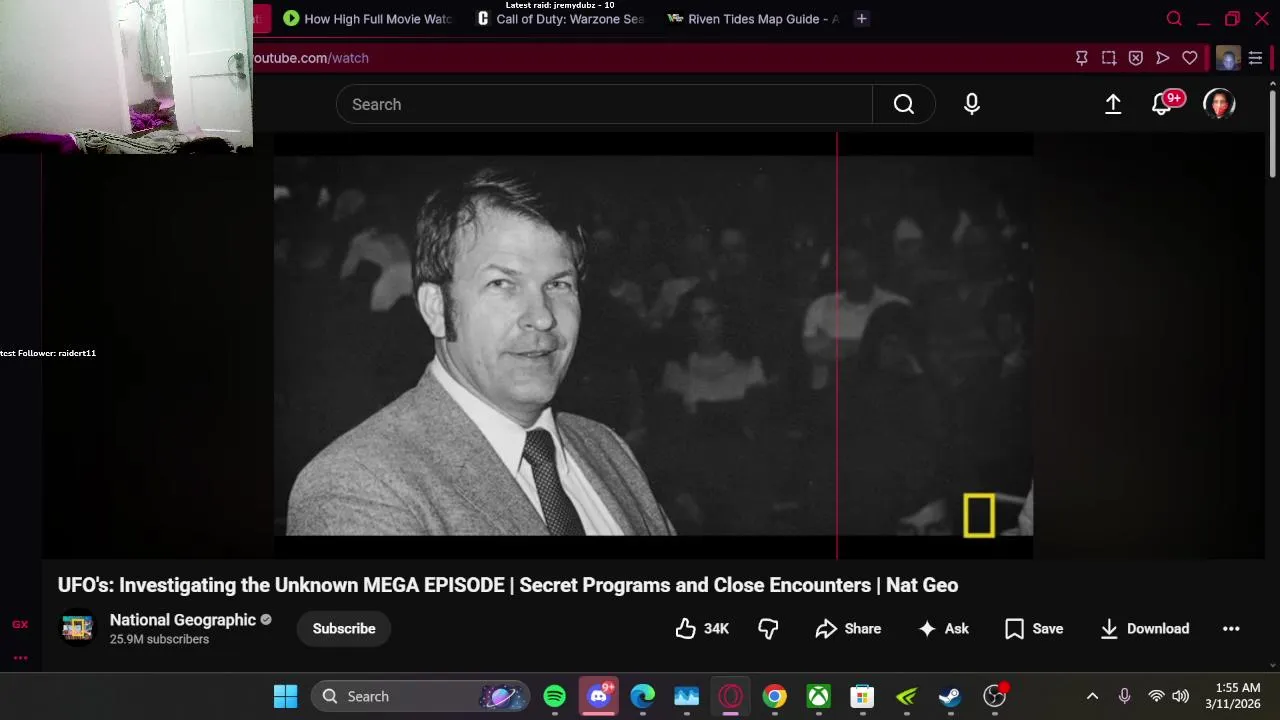Click the browser address bar URL
Viewport: 1280px width, 720px height.
[311, 58]
